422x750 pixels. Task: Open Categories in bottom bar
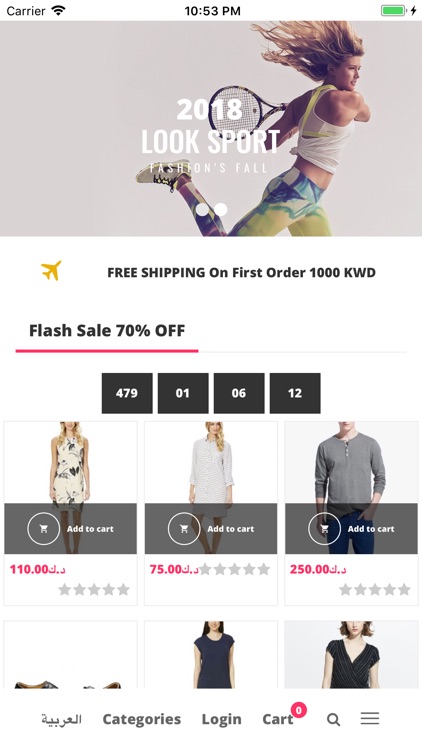point(142,719)
